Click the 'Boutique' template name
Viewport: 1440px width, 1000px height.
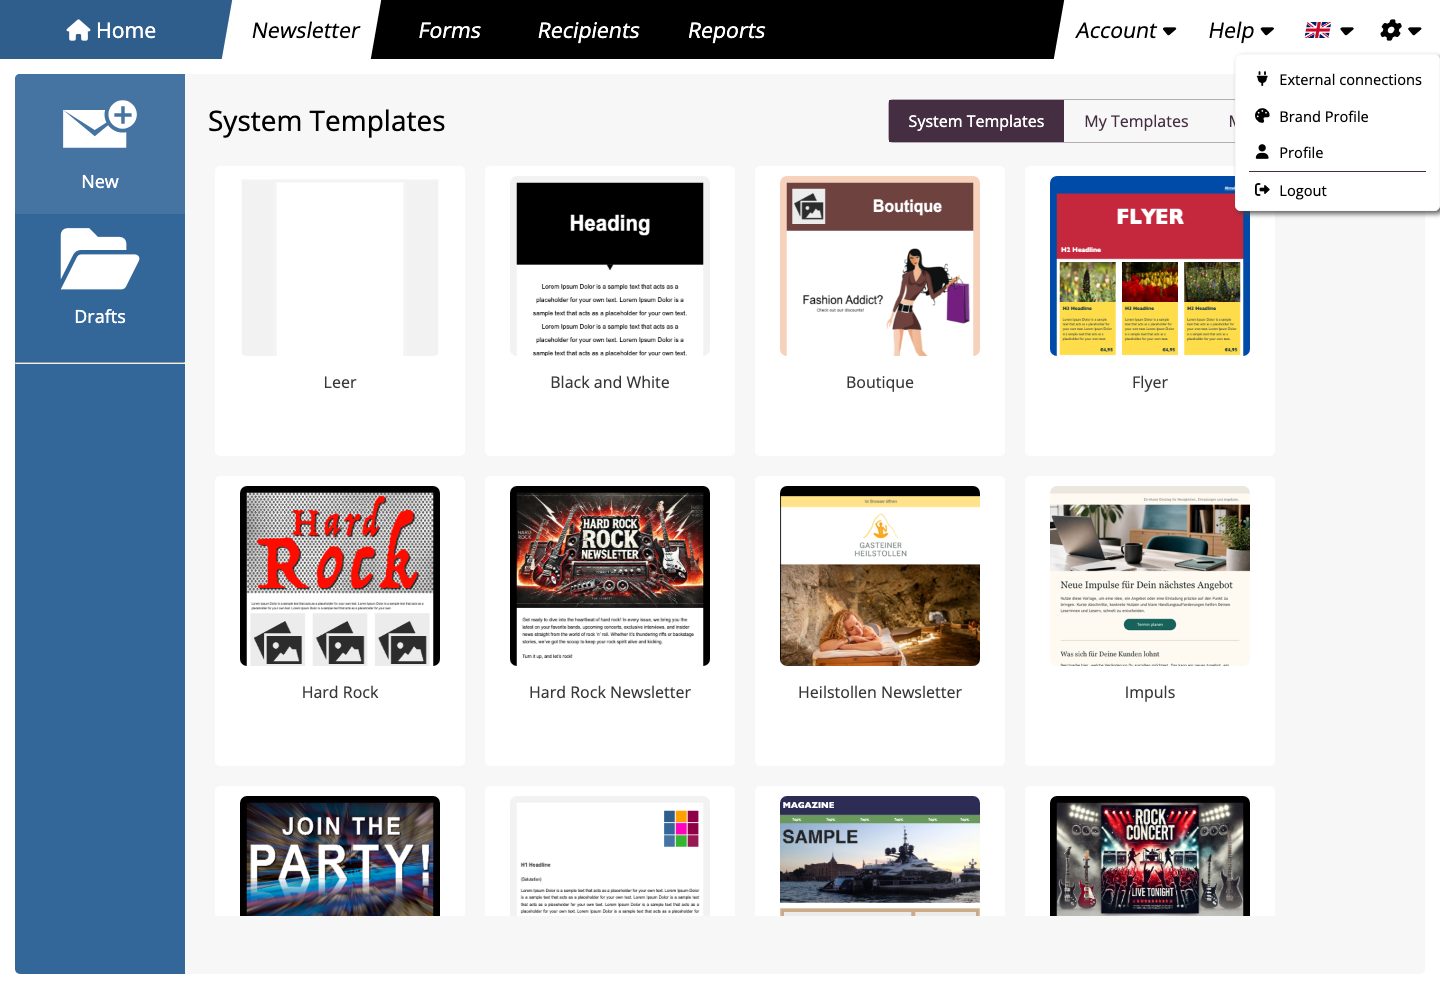pos(880,382)
